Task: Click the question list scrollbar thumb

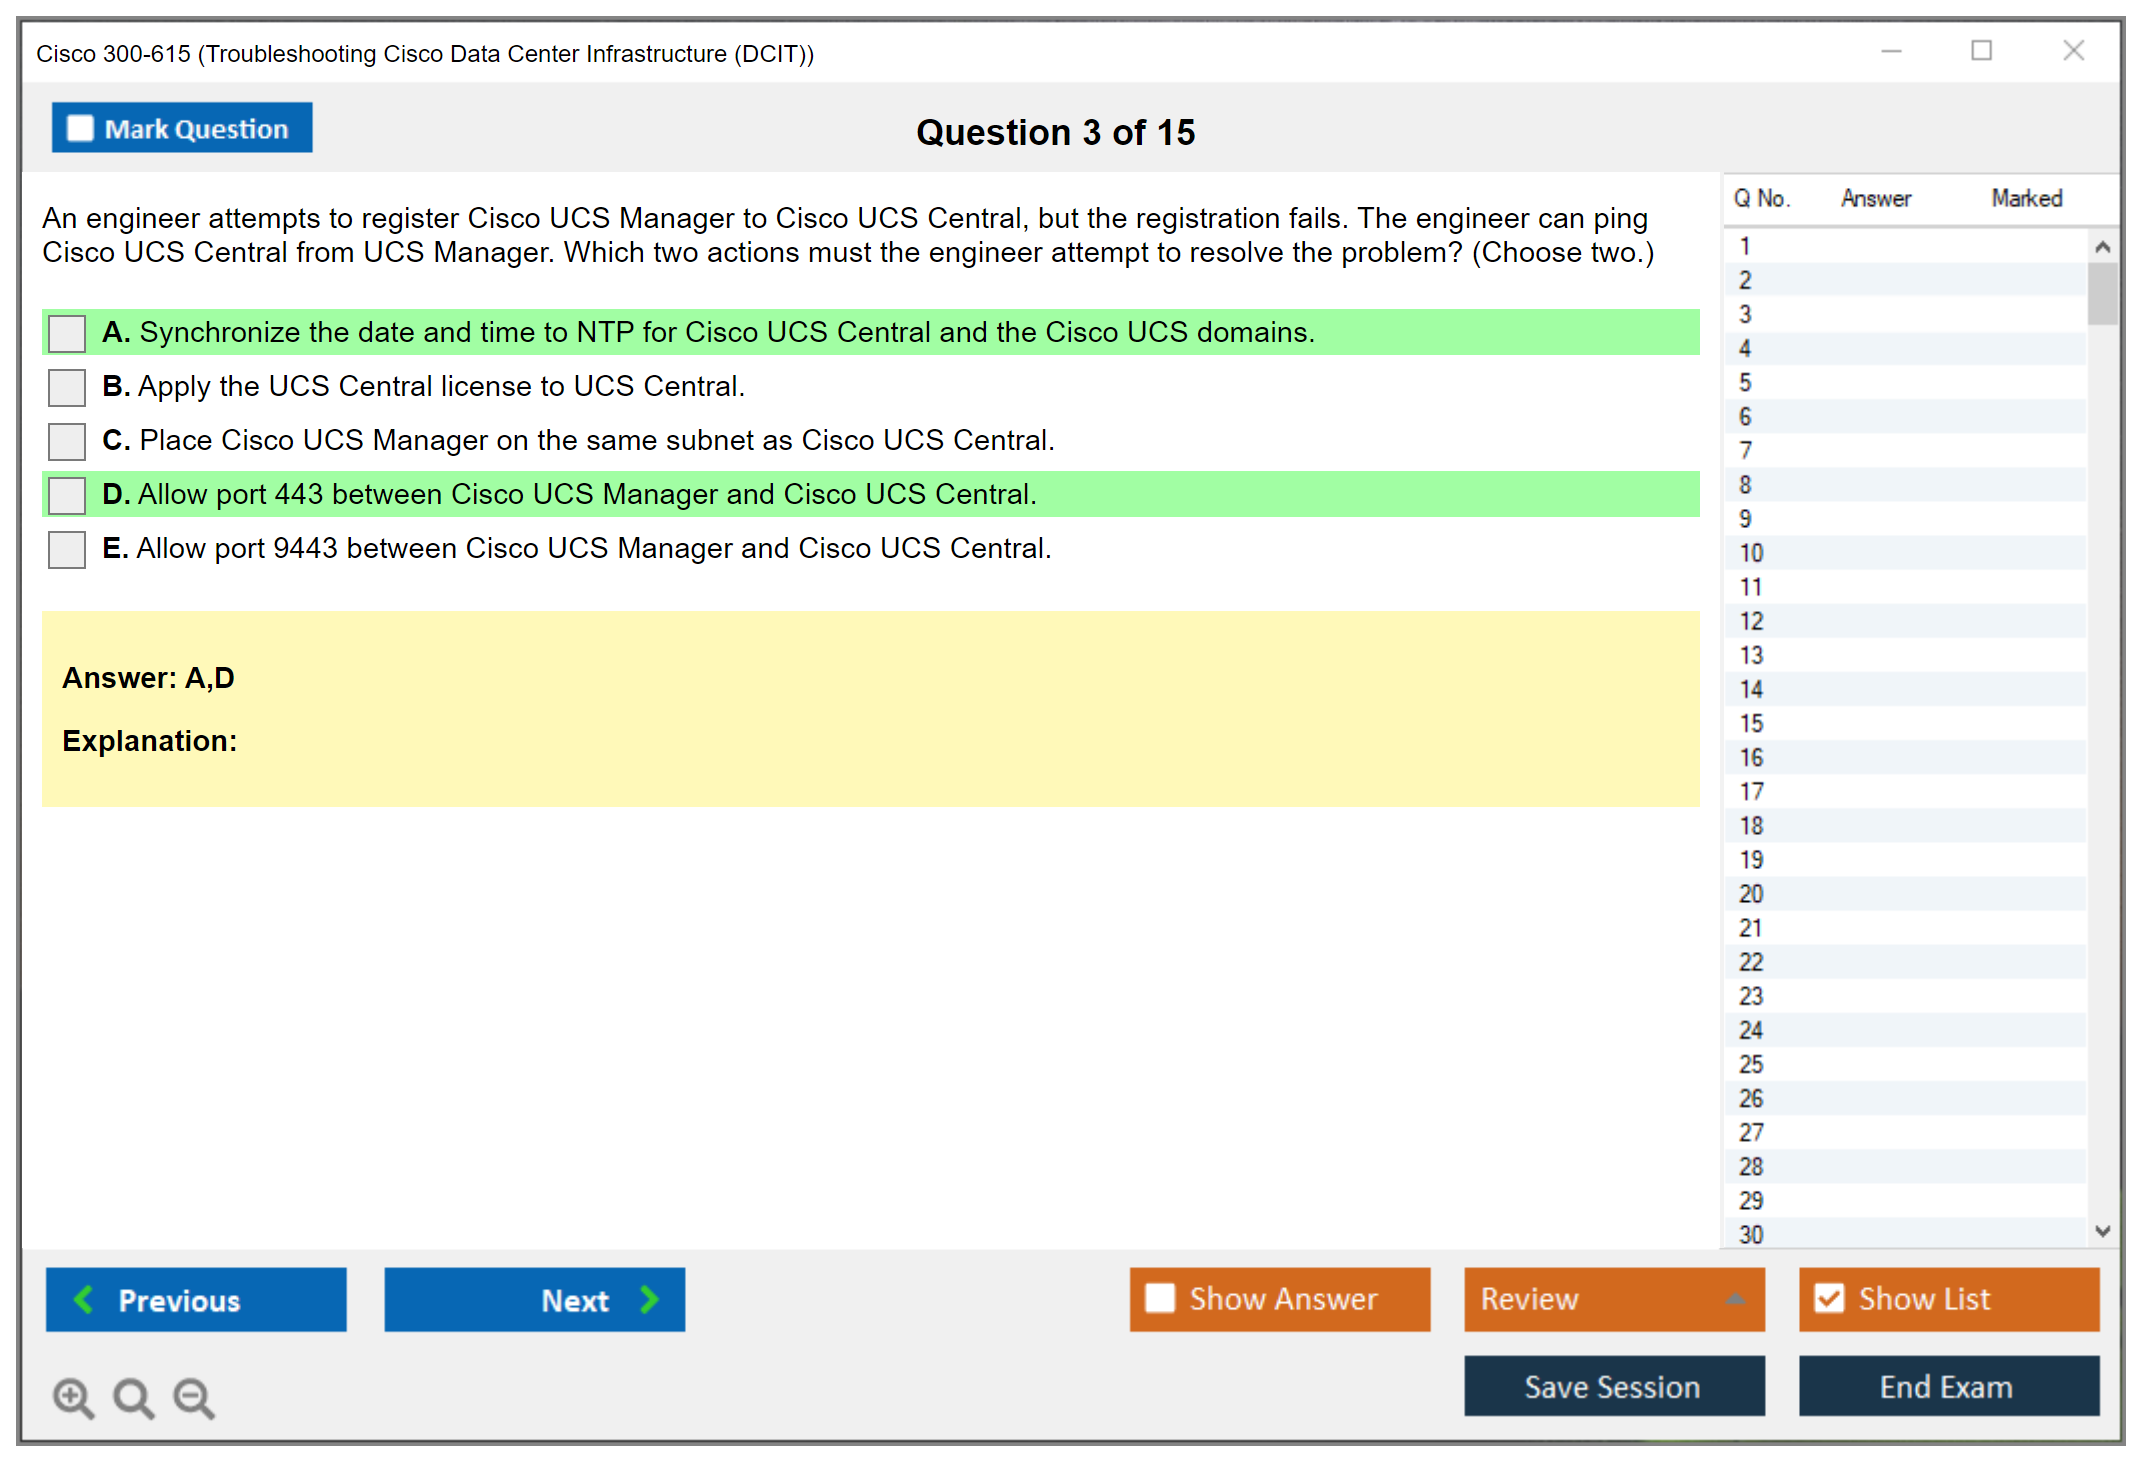Action: click(2102, 293)
